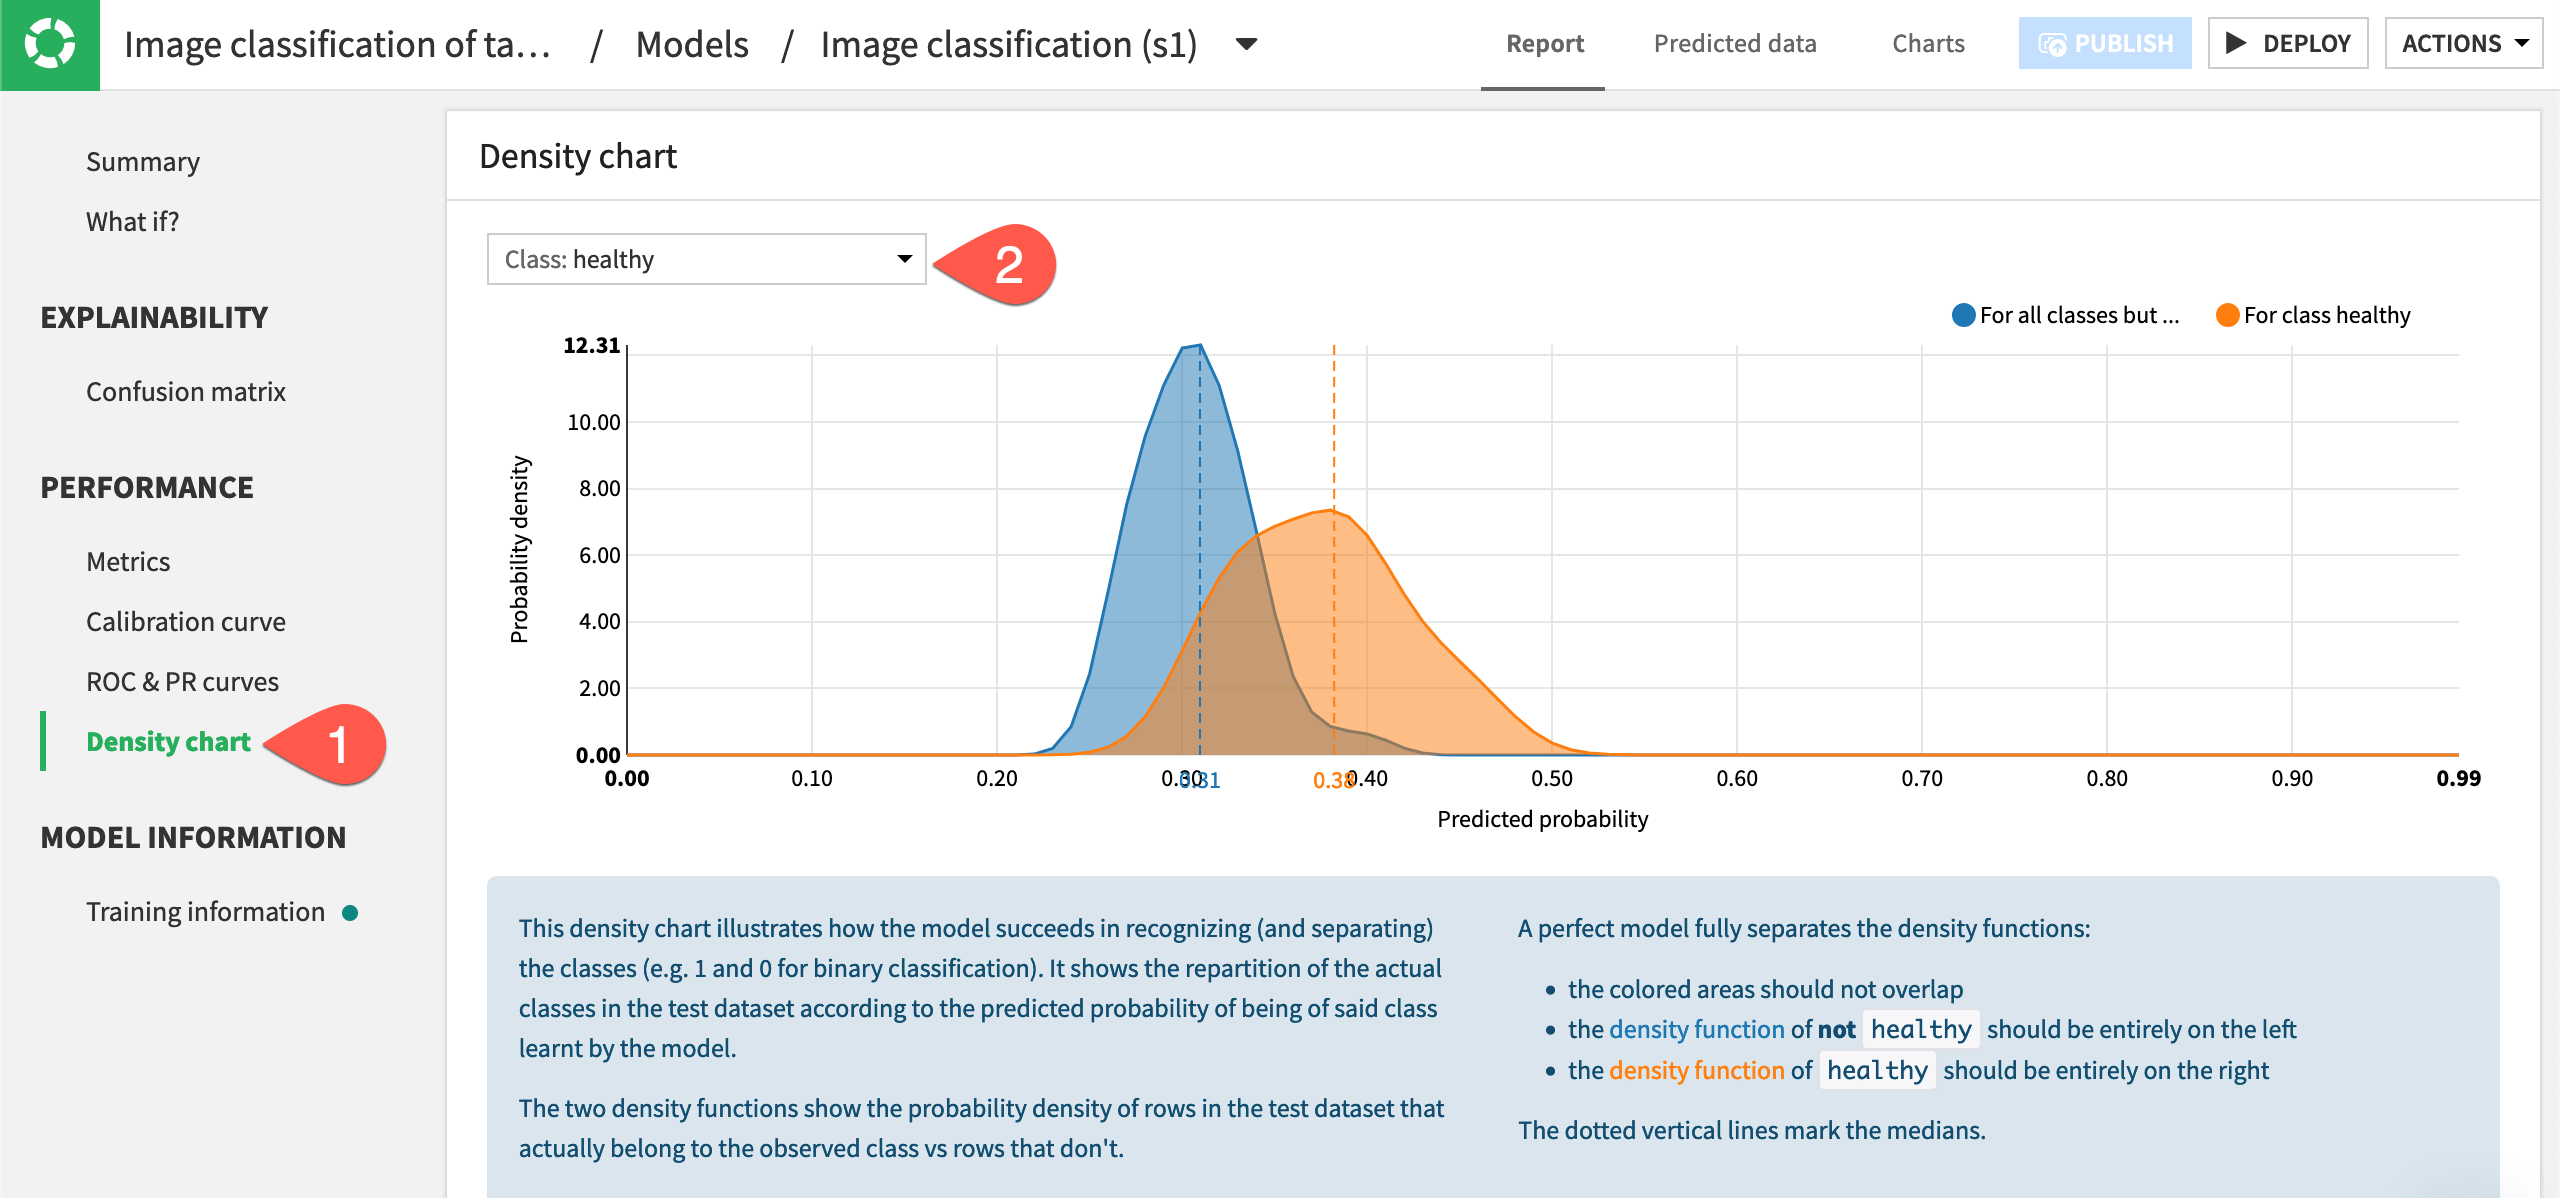
Task: Click the Dataiku home logo icon
Action: click(49, 44)
